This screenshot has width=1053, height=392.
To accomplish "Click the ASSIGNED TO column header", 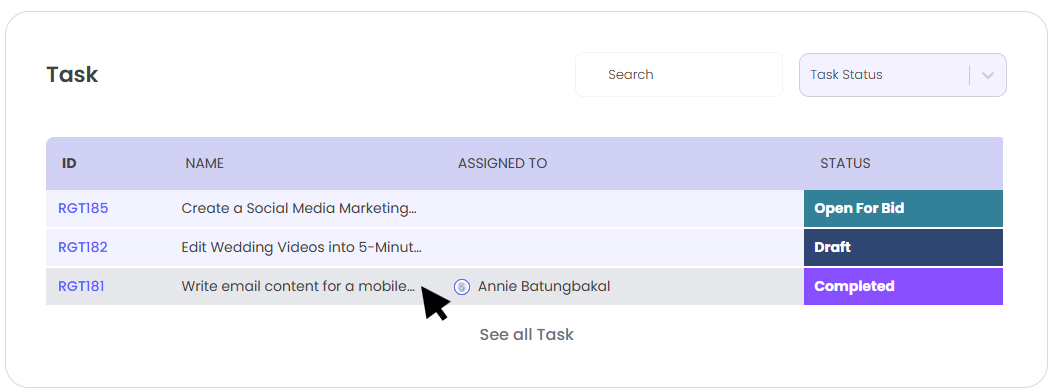I will (x=502, y=163).
